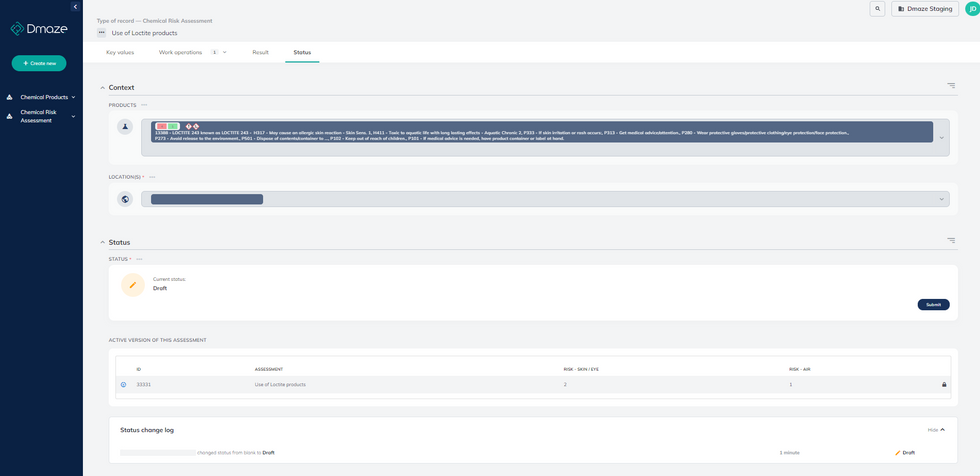The height and width of the screenshot is (476, 980).
Task: Click the air risk value 1
Action: pyautogui.click(x=791, y=384)
